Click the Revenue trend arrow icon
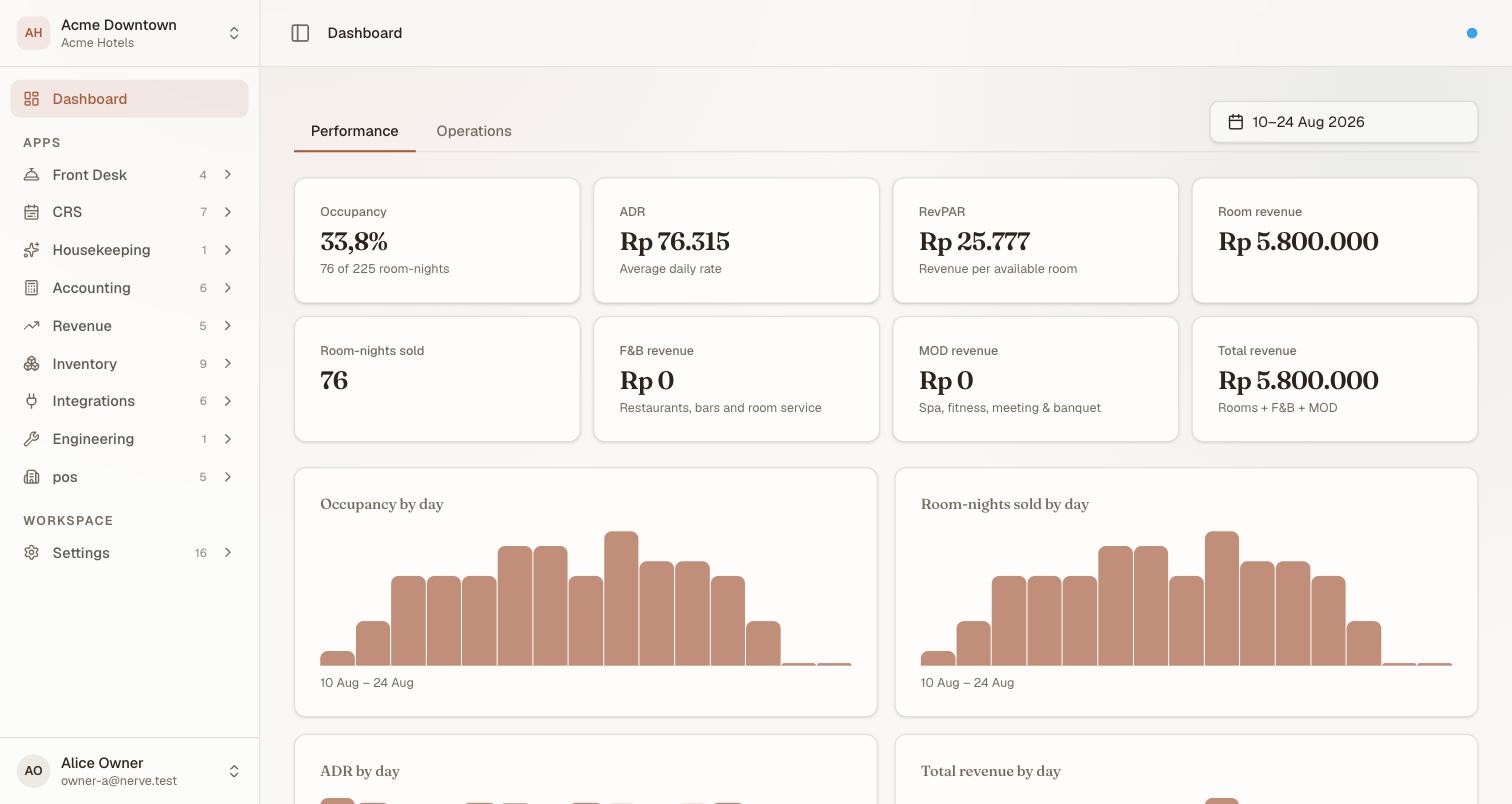Viewport: 1512px width, 804px height. click(32, 326)
